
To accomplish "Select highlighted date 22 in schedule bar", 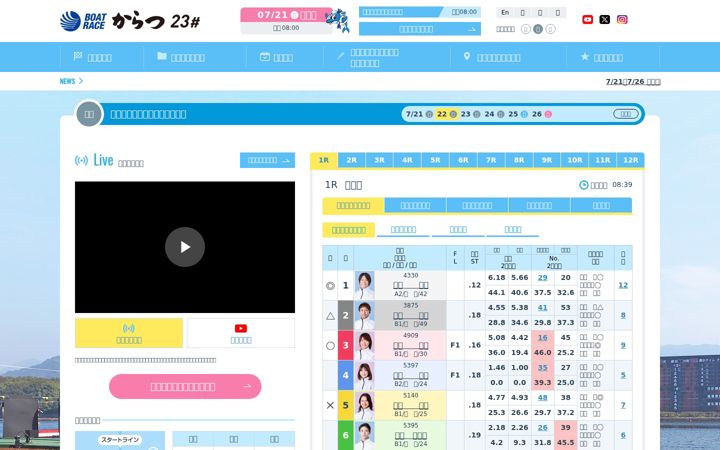I will [446, 114].
